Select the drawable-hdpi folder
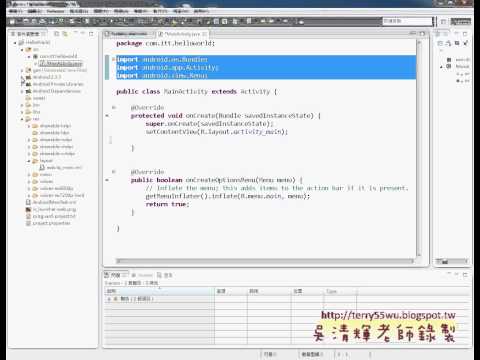The width and height of the screenshot is (480, 360). (x=52, y=126)
